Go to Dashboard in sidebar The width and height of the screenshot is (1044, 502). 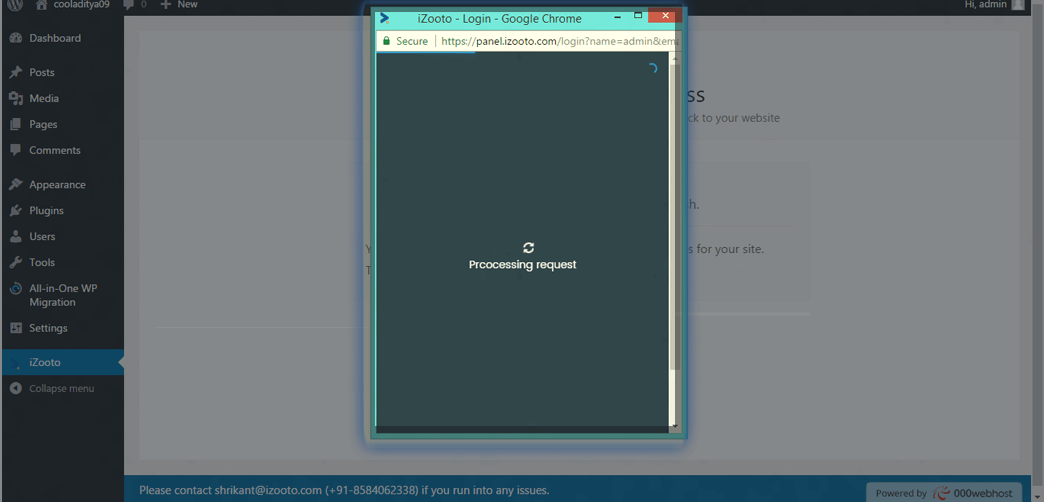(x=55, y=38)
